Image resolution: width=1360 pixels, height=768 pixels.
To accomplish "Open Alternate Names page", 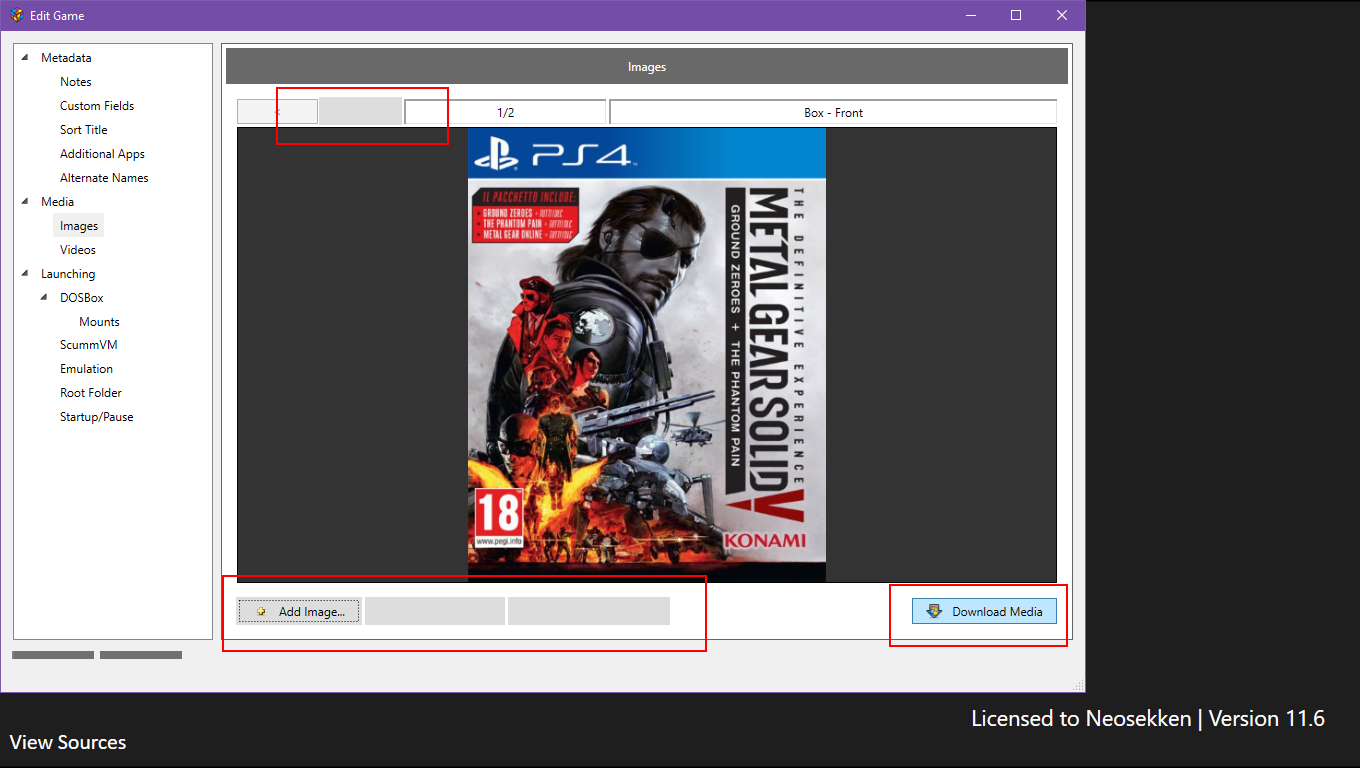I will click(x=104, y=178).
